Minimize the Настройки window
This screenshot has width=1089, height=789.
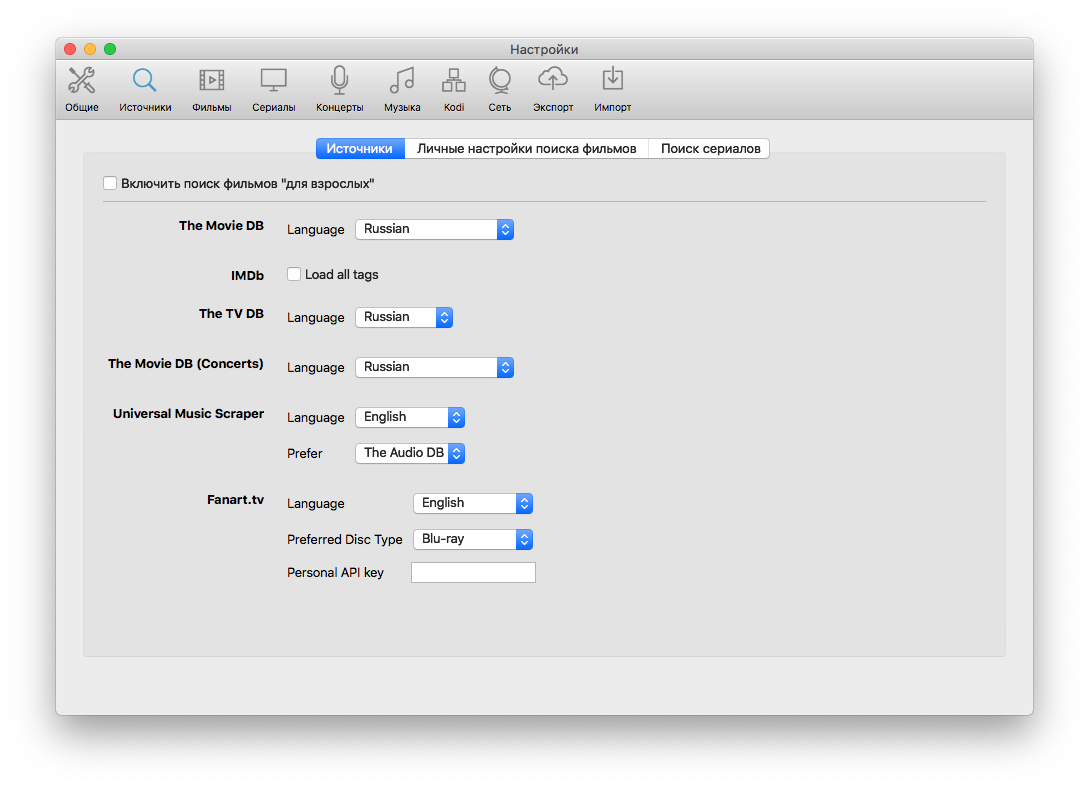[90, 49]
